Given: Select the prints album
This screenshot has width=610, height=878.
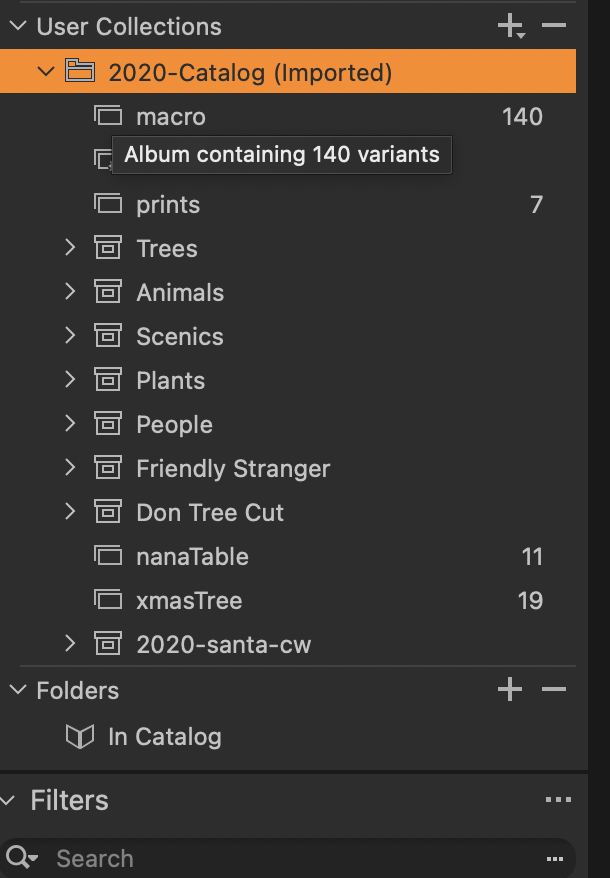Looking at the screenshot, I should pos(168,204).
